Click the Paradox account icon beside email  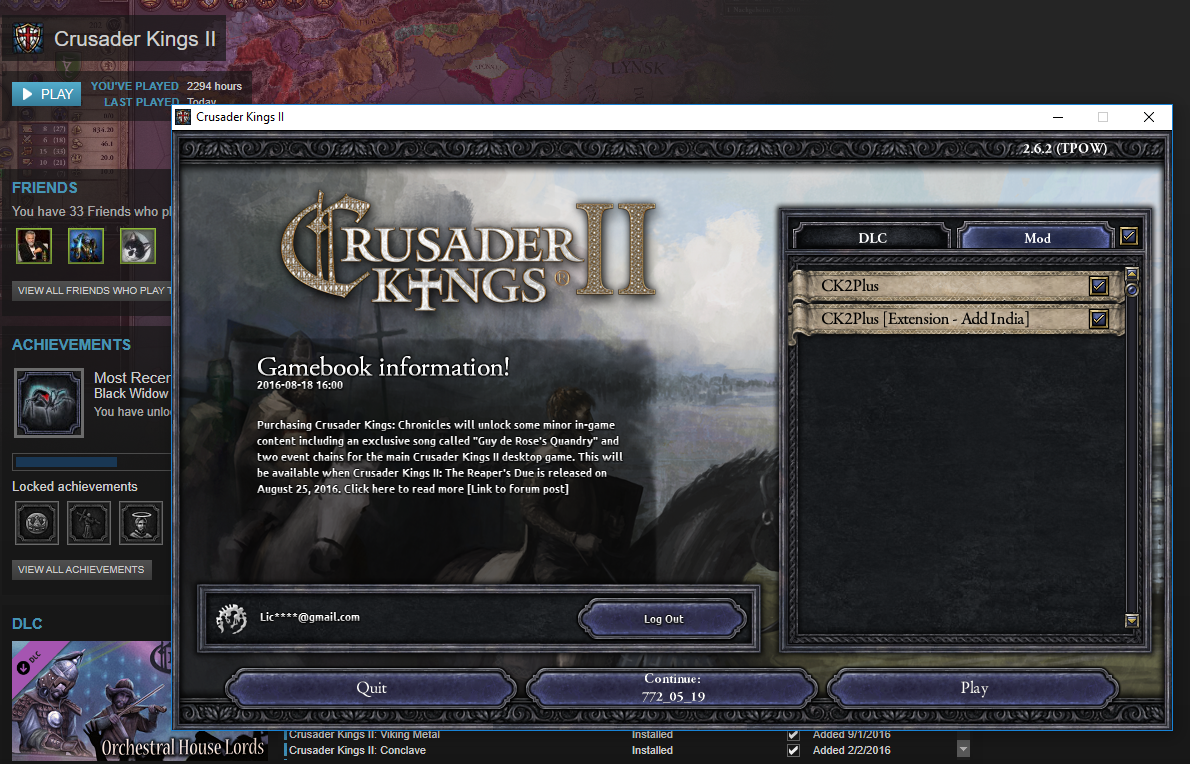tap(231, 620)
